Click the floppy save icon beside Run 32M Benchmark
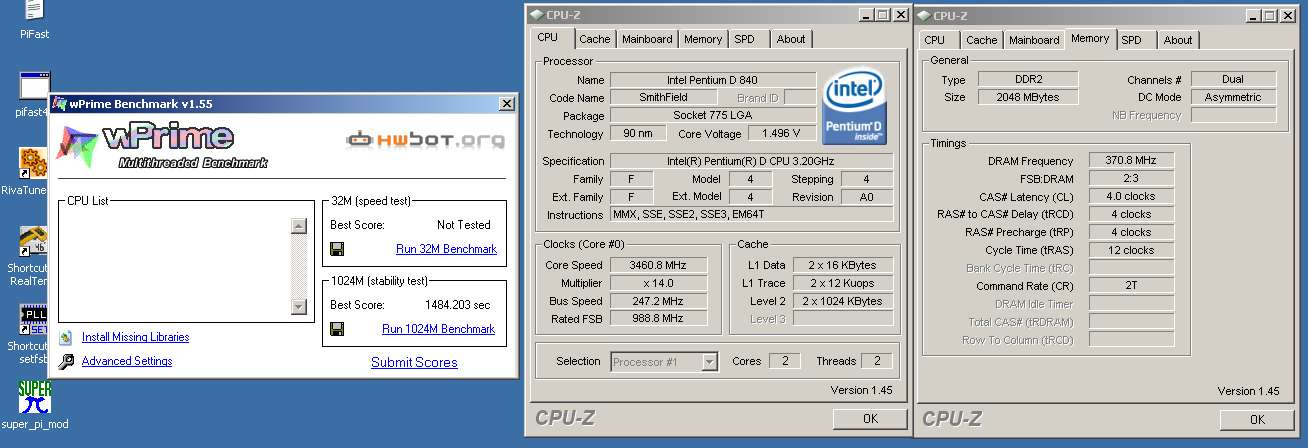 click(337, 249)
